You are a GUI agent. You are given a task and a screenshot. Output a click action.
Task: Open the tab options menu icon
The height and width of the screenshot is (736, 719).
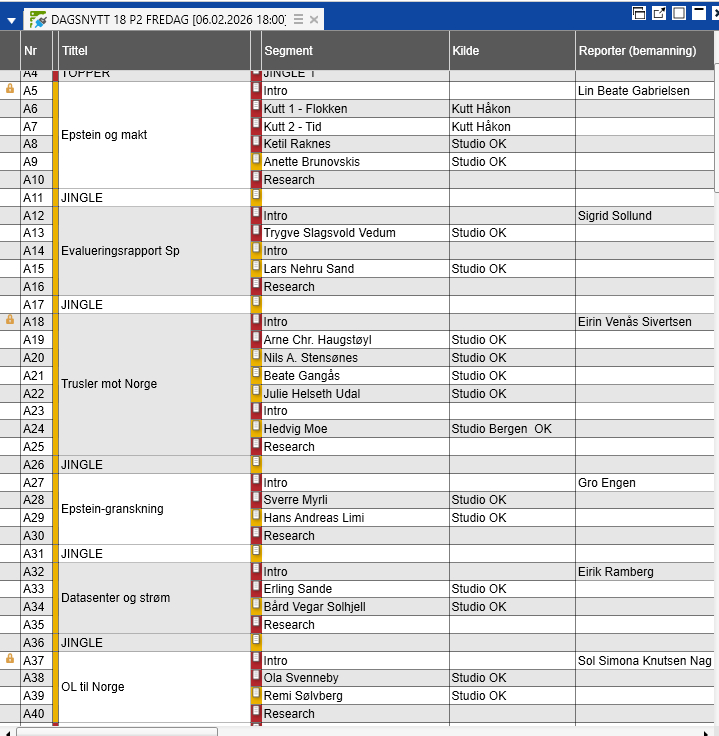click(x=298, y=19)
